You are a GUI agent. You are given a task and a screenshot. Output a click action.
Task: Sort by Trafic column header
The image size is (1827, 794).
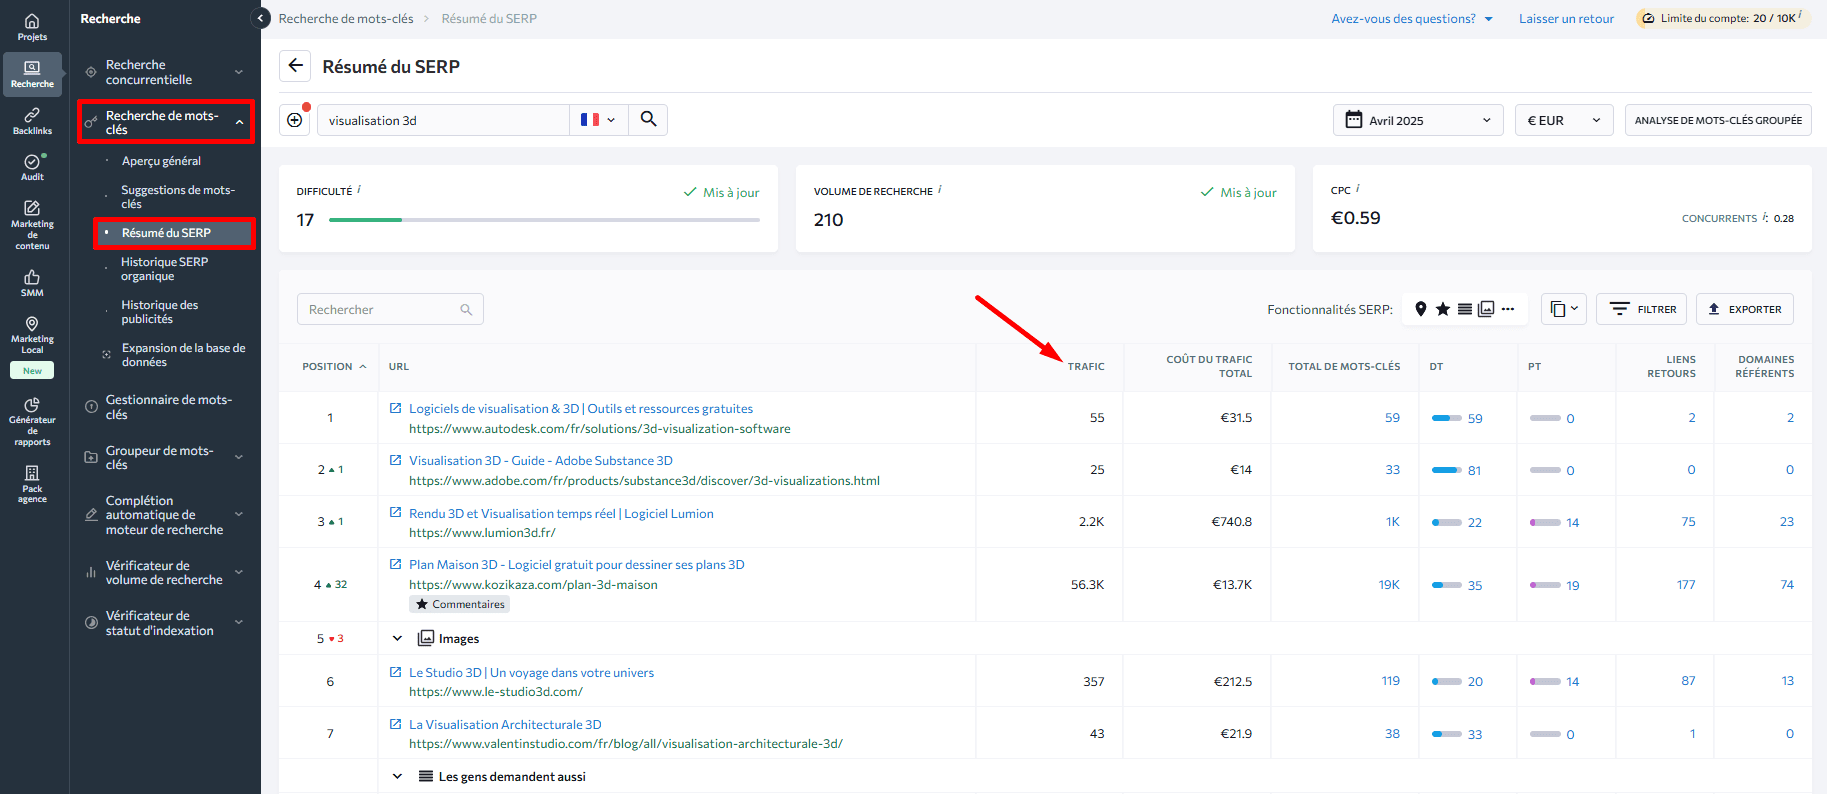pyautogui.click(x=1086, y=366)
